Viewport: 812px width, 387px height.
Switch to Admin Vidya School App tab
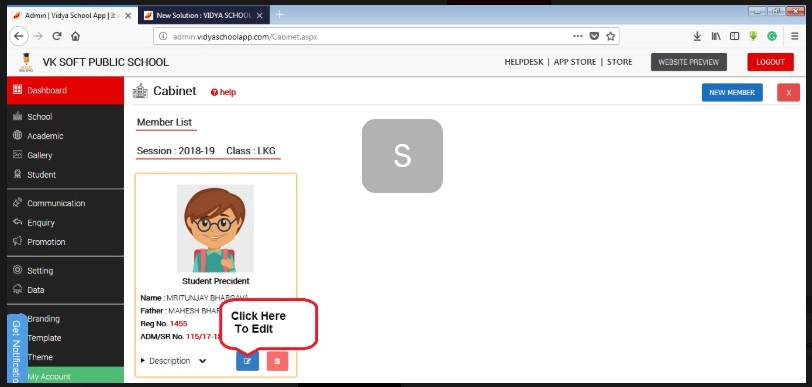72,16
